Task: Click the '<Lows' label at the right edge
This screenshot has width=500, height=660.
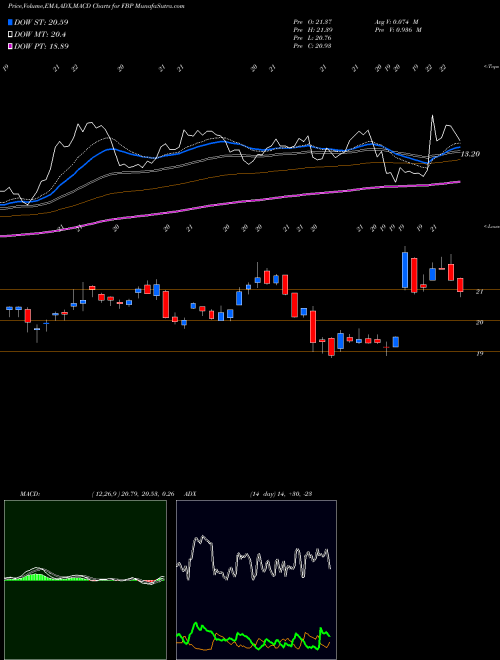Action: point(491,226)
